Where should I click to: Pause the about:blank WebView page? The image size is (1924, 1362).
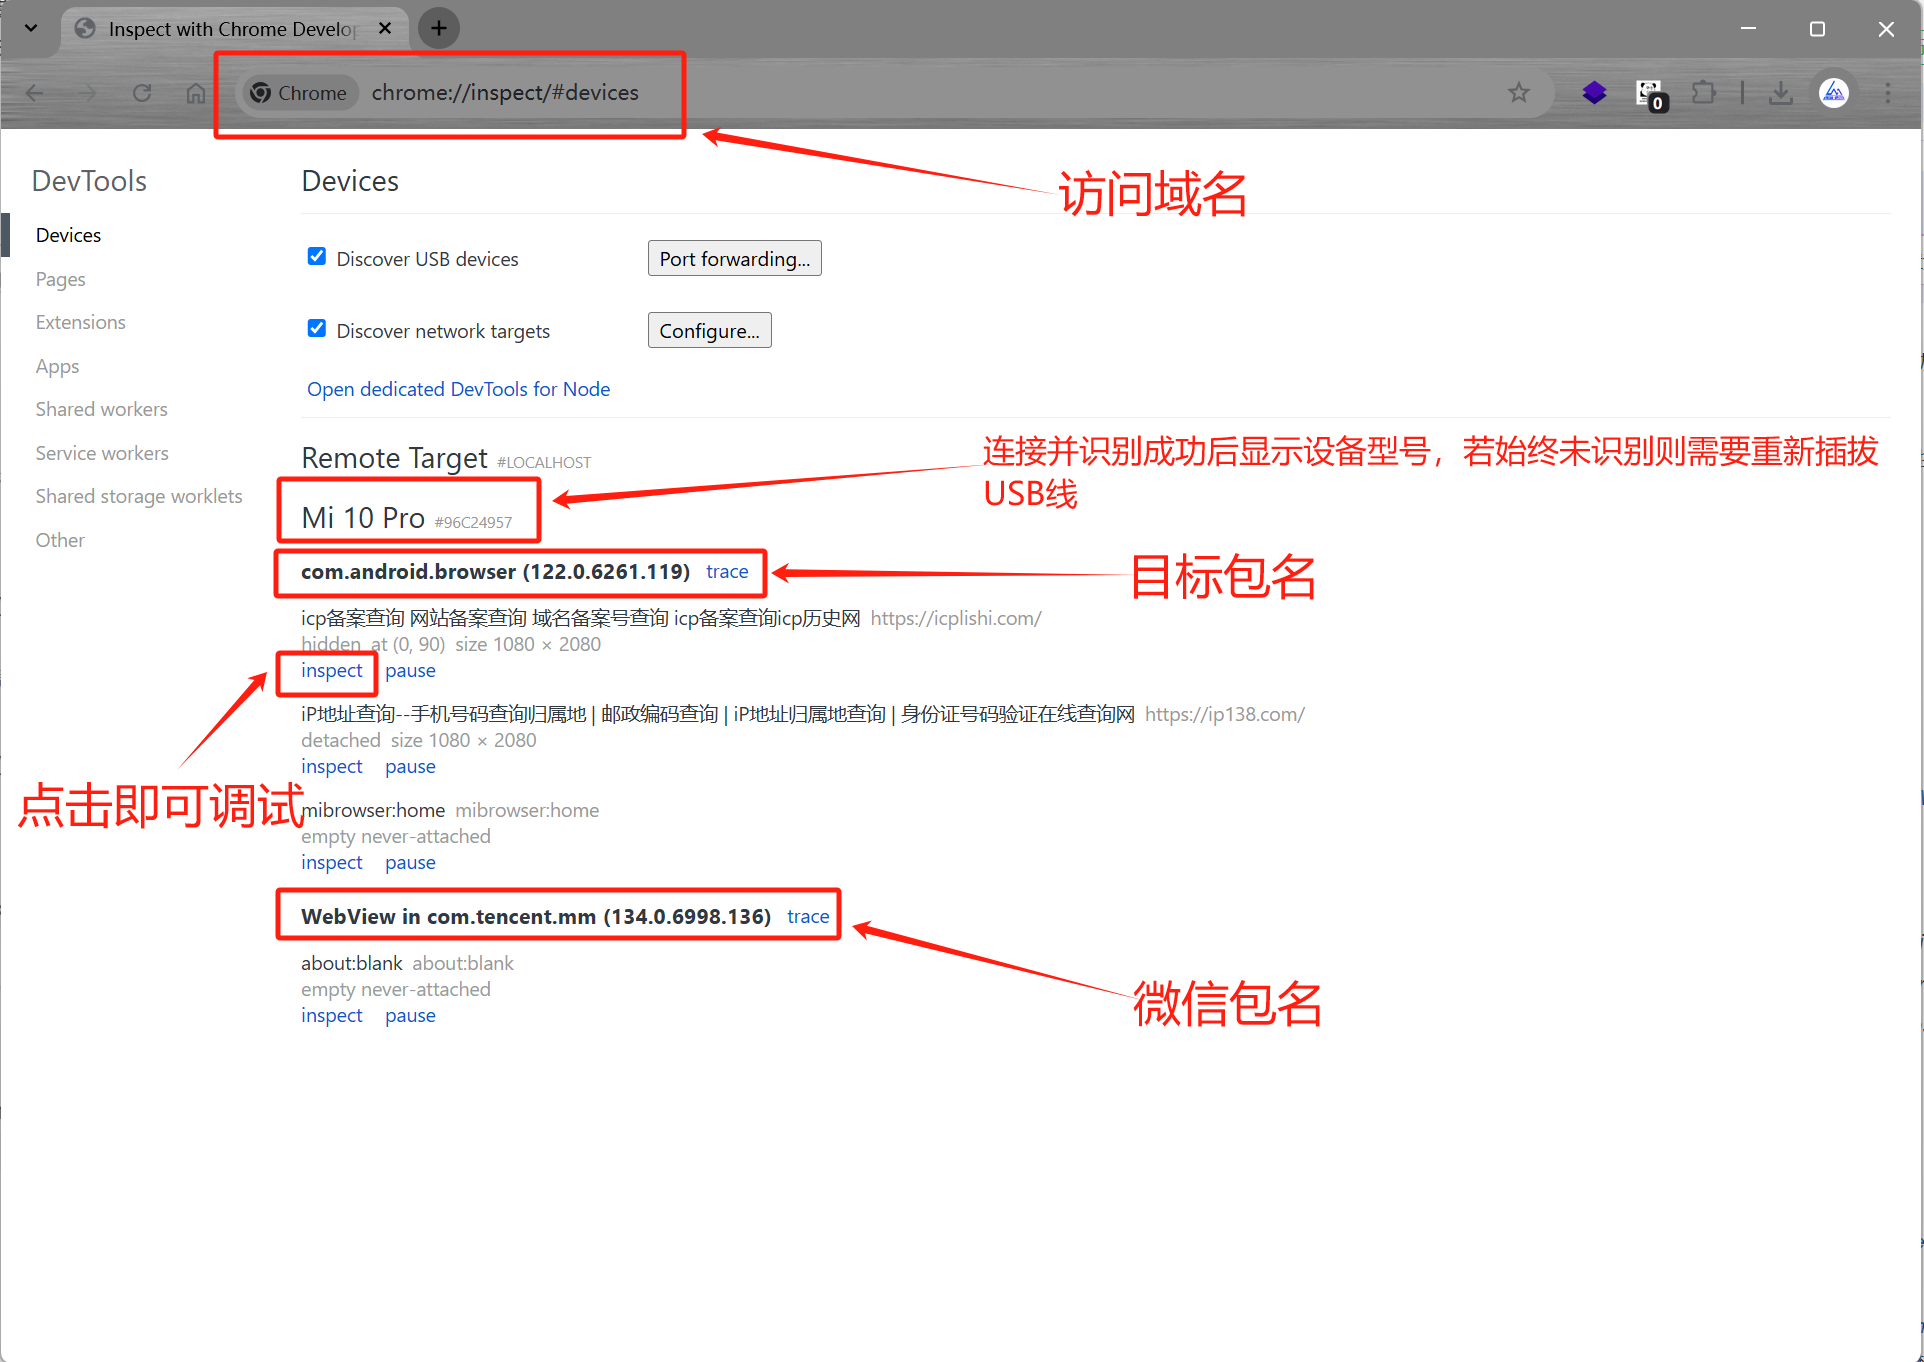click(x=410, y=1015)
